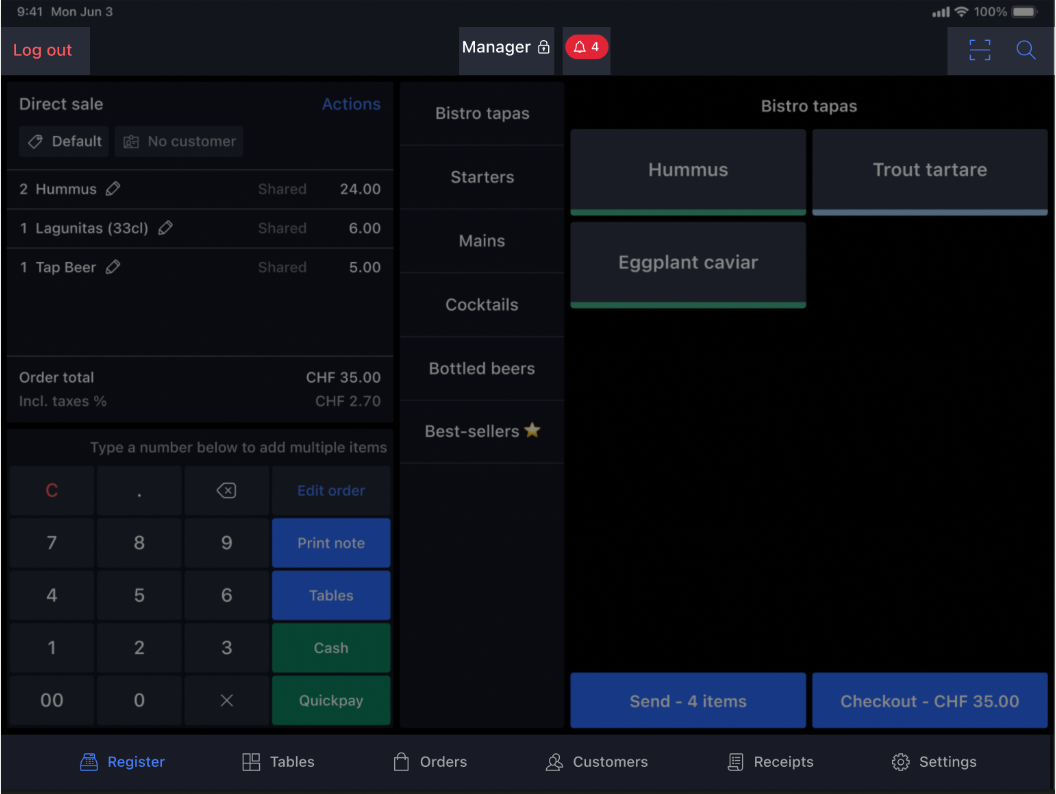Open the notifications bell showing 4

click(586, 47)
